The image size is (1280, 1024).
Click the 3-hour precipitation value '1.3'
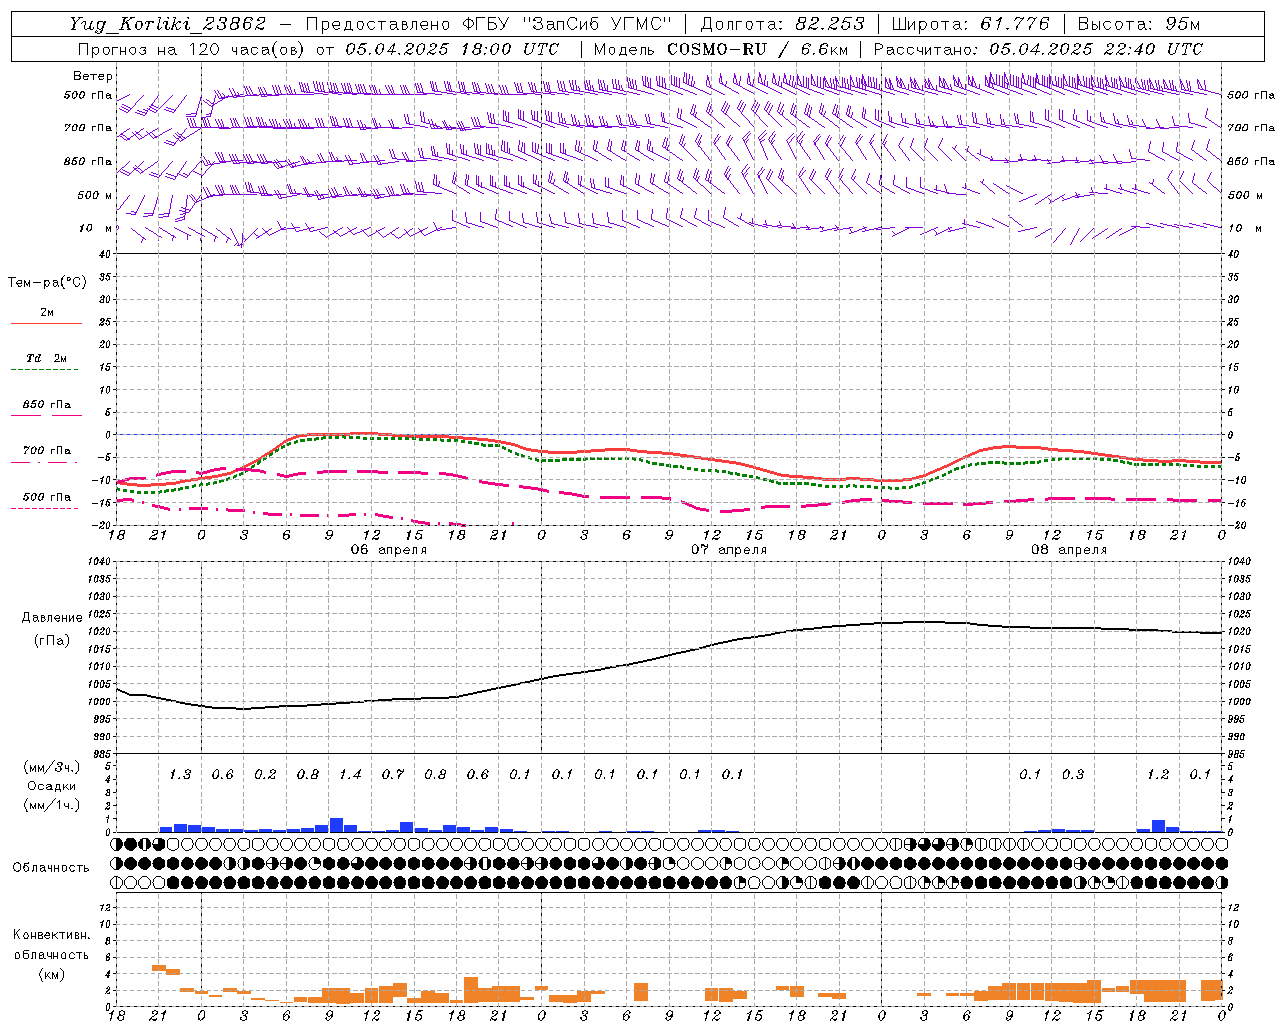tap(180, 774)
